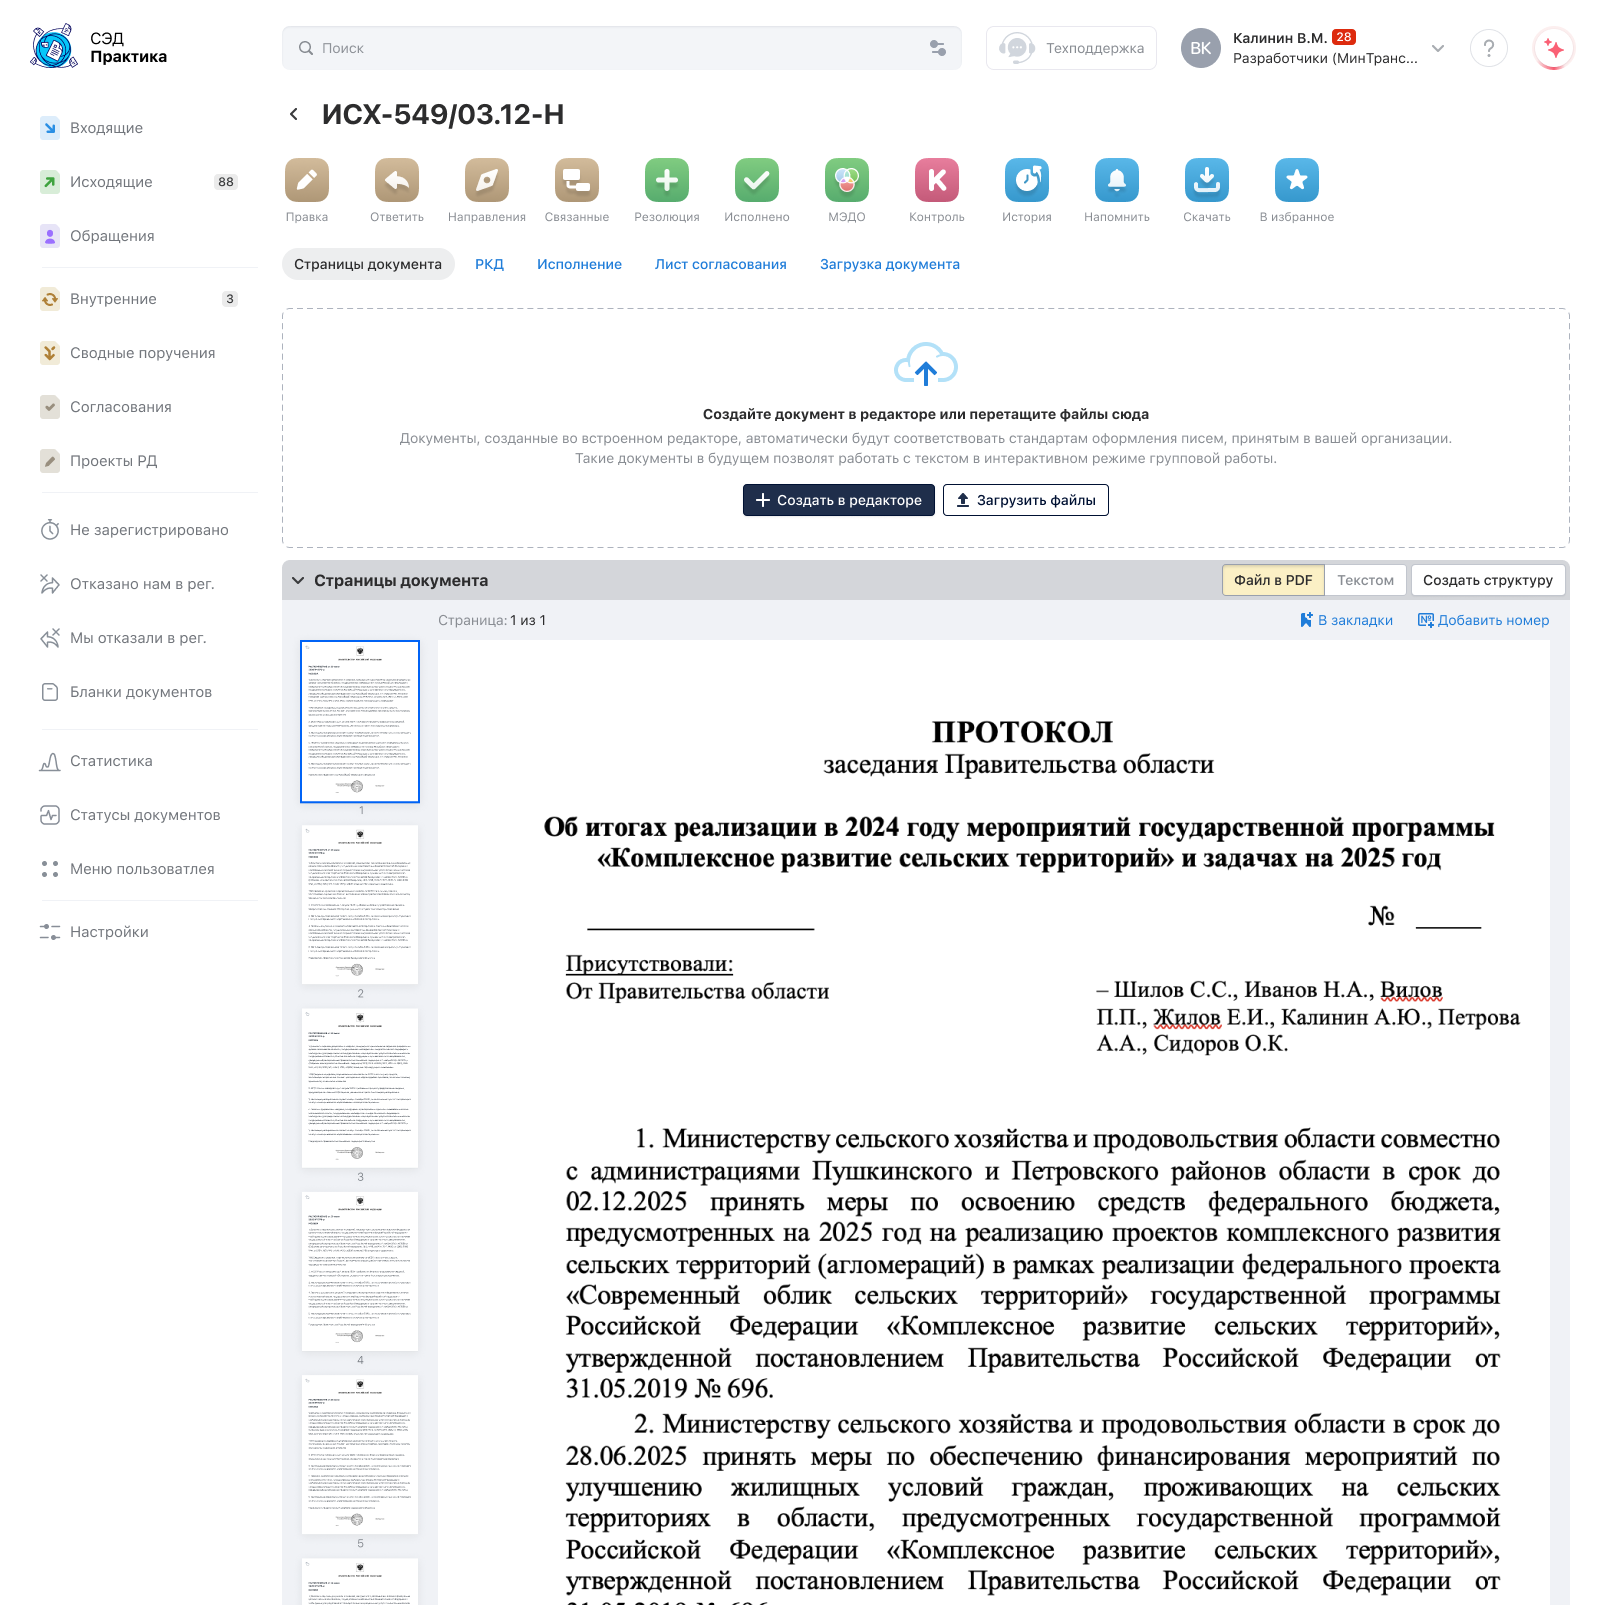Mark document with the Исполнено checkmark icon

(x=757, y=180)
